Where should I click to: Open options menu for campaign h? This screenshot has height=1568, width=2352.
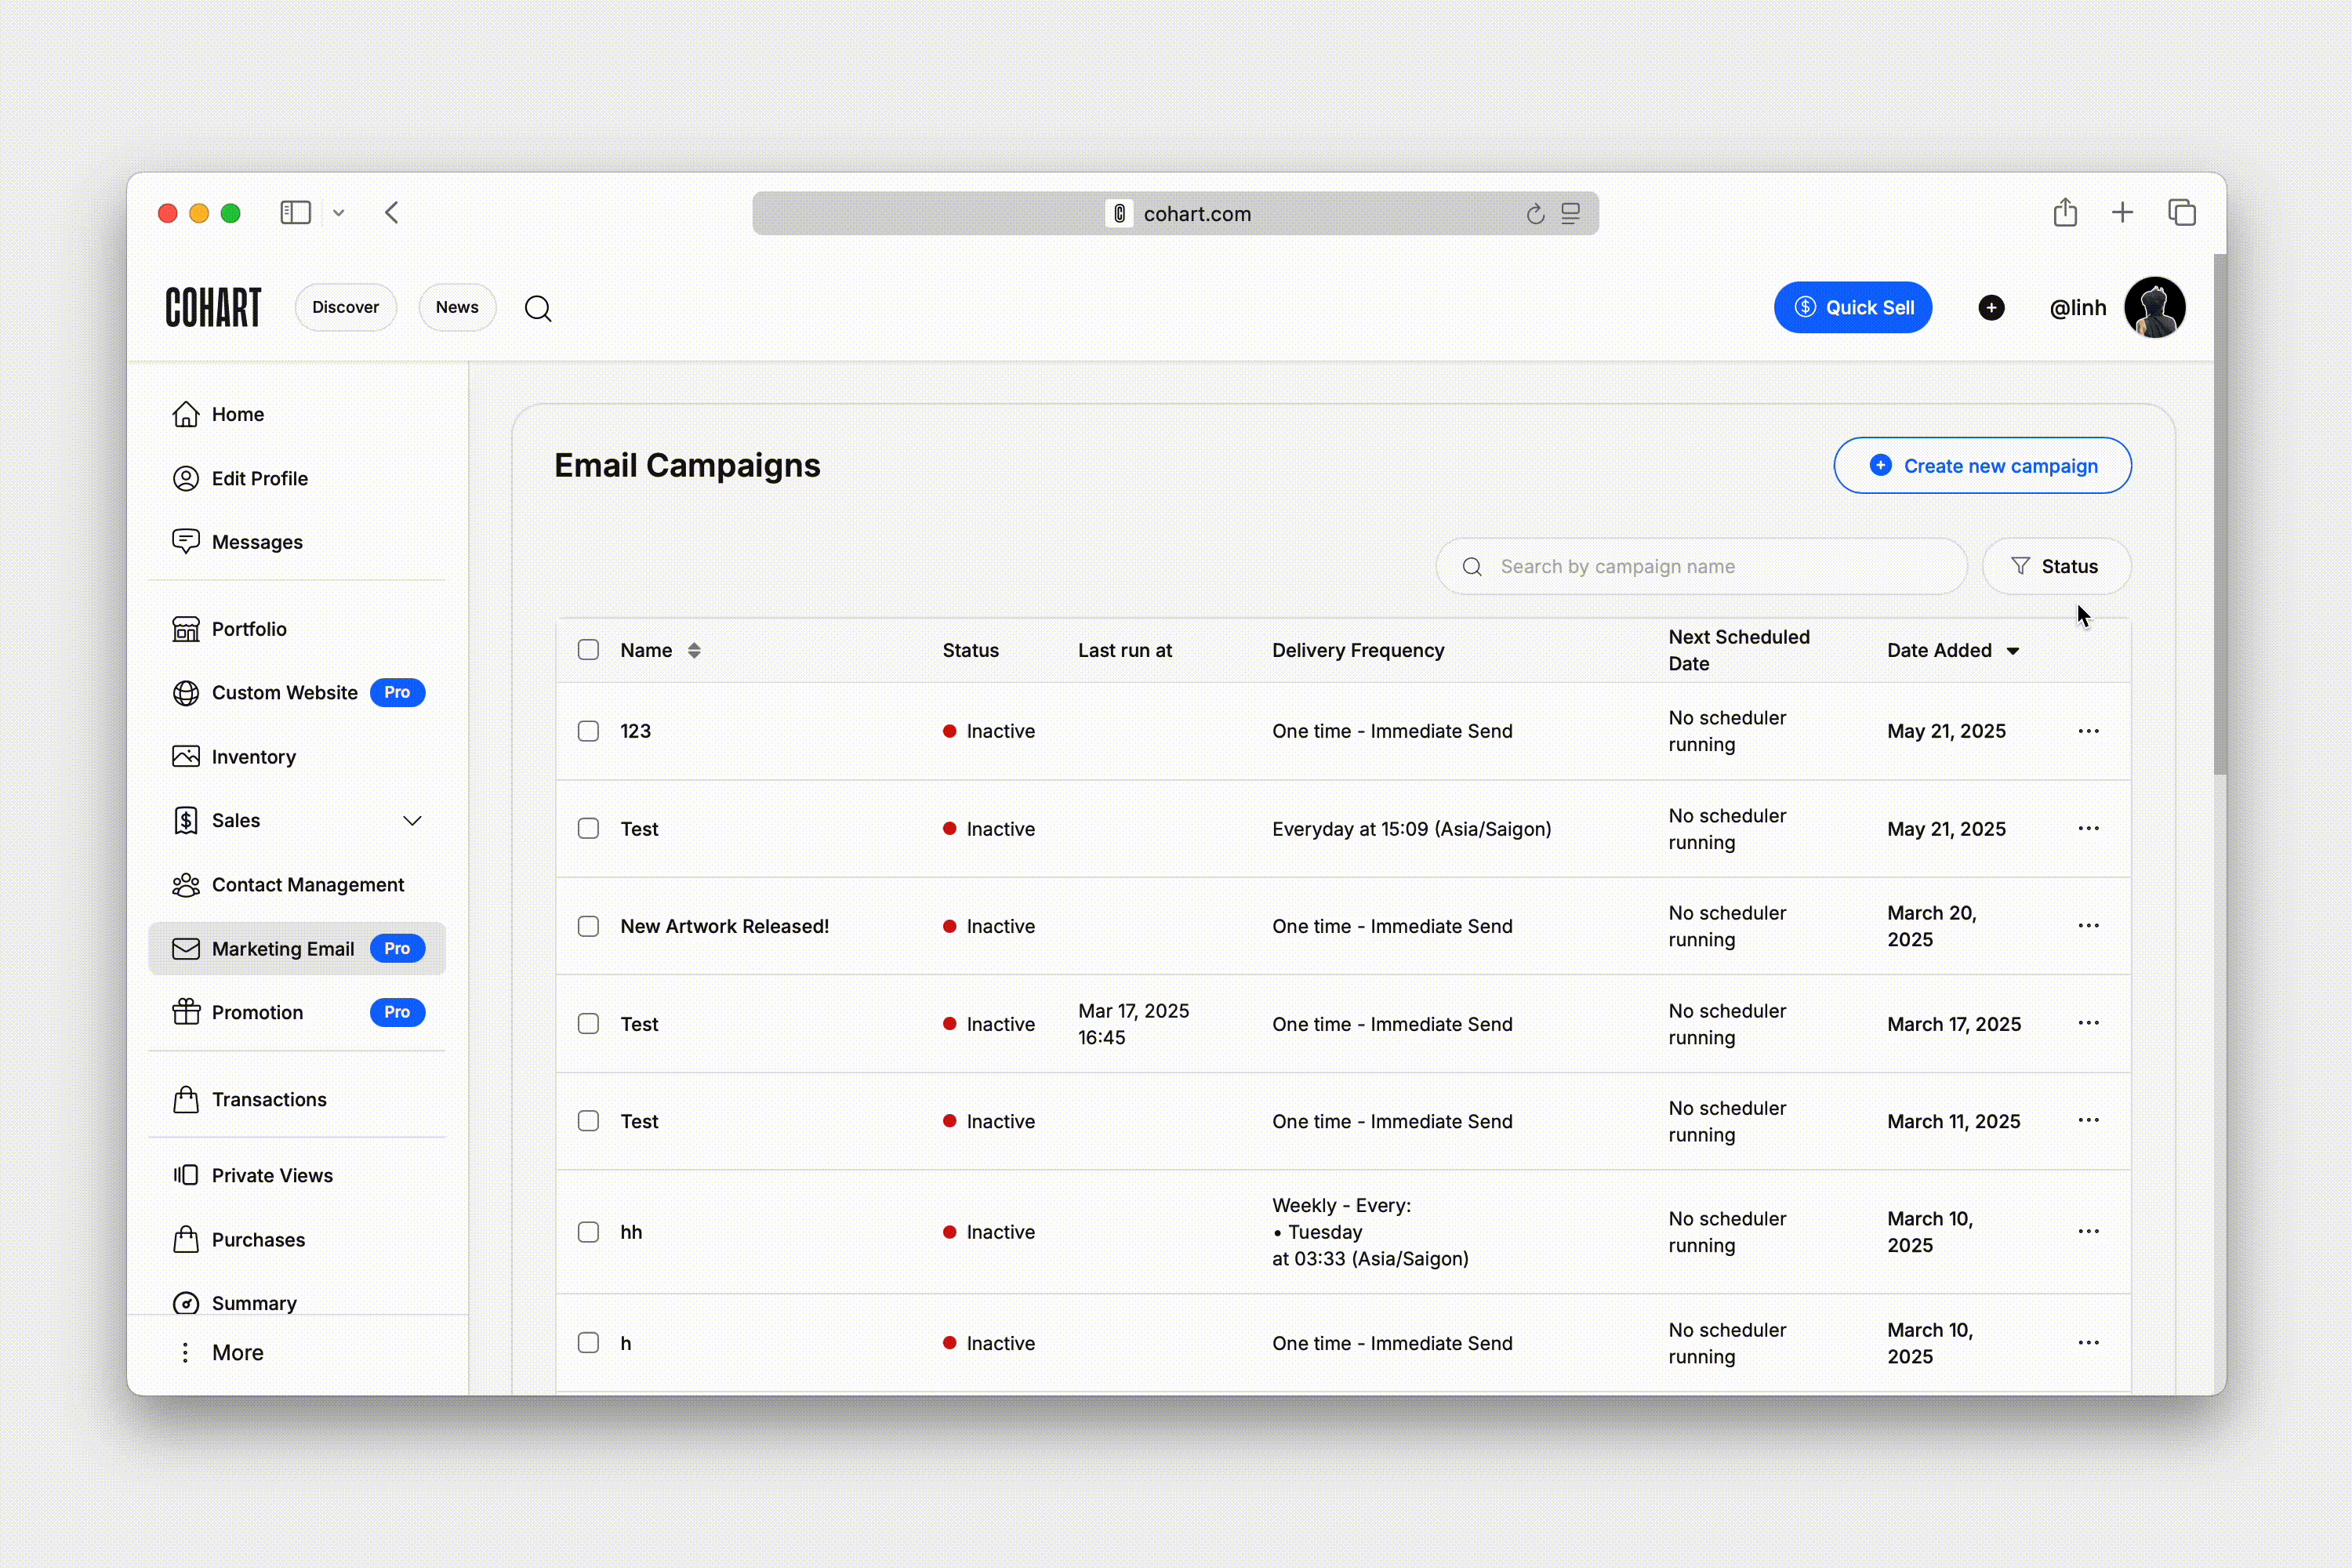coord(2089,1343)
